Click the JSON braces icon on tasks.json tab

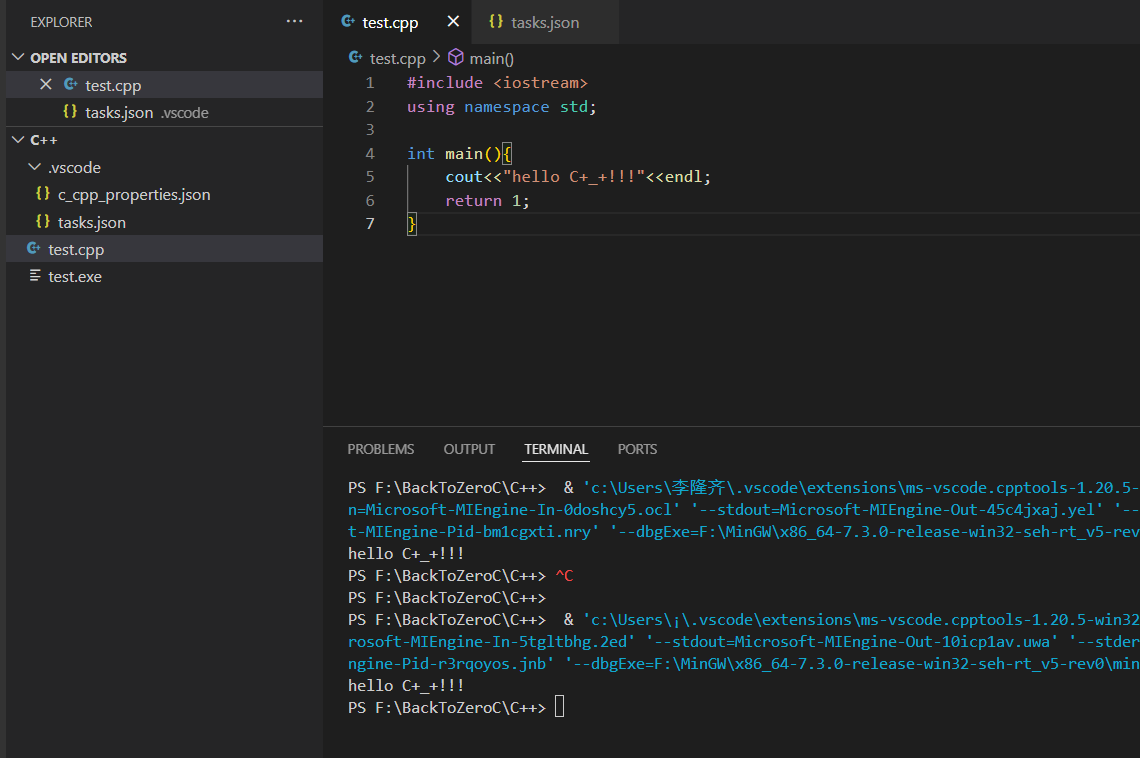click(x=496, y=22)
